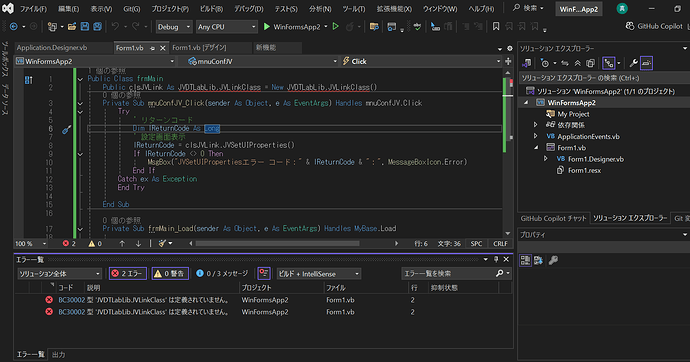Click the alphabetical sort icon in Properties panel

point(538,260)
